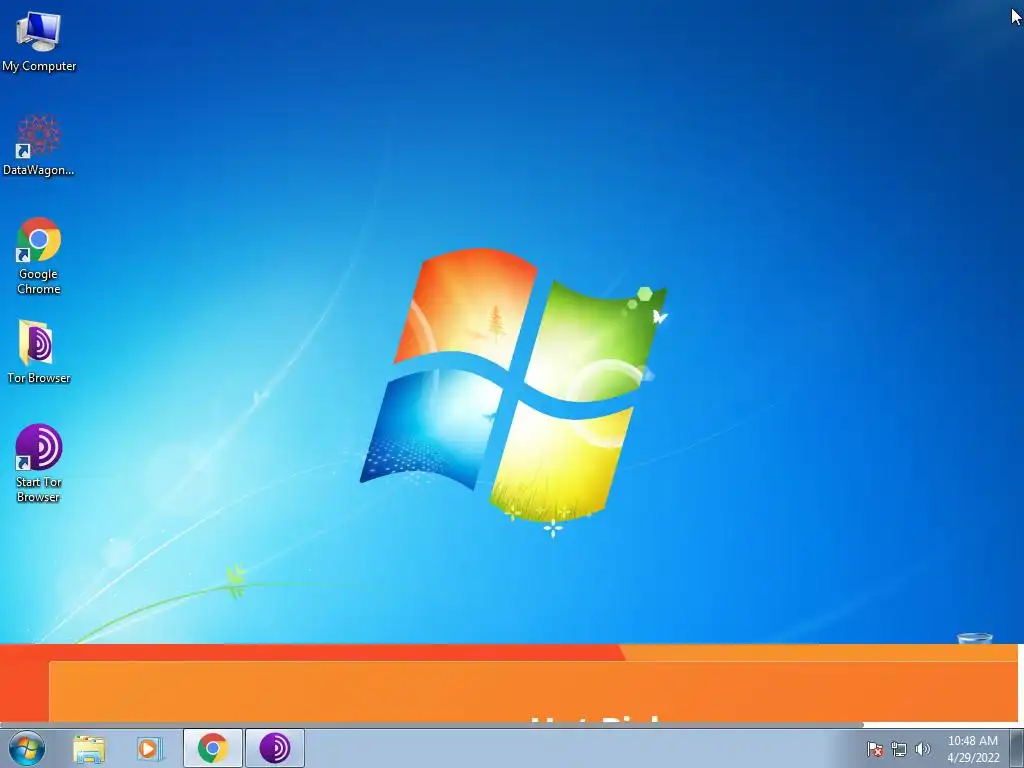Click the "My Computer" icon label text
Viewport: 1024px width, 768px height.
click(39, 66)
